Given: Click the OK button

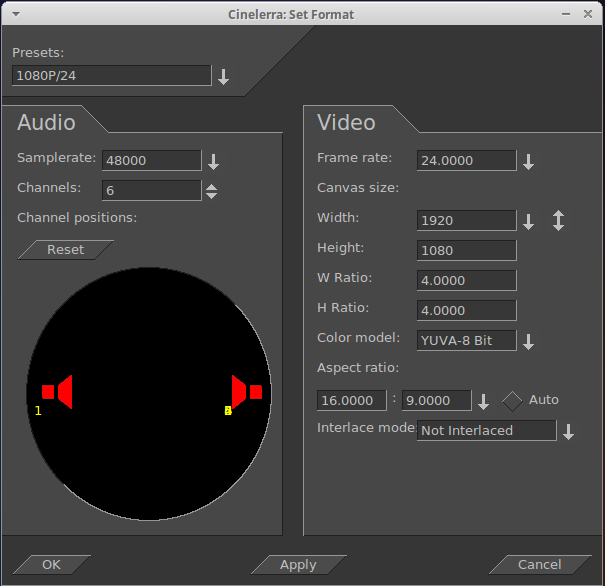Looking at the screenshot, I should [x=51, y=565].
